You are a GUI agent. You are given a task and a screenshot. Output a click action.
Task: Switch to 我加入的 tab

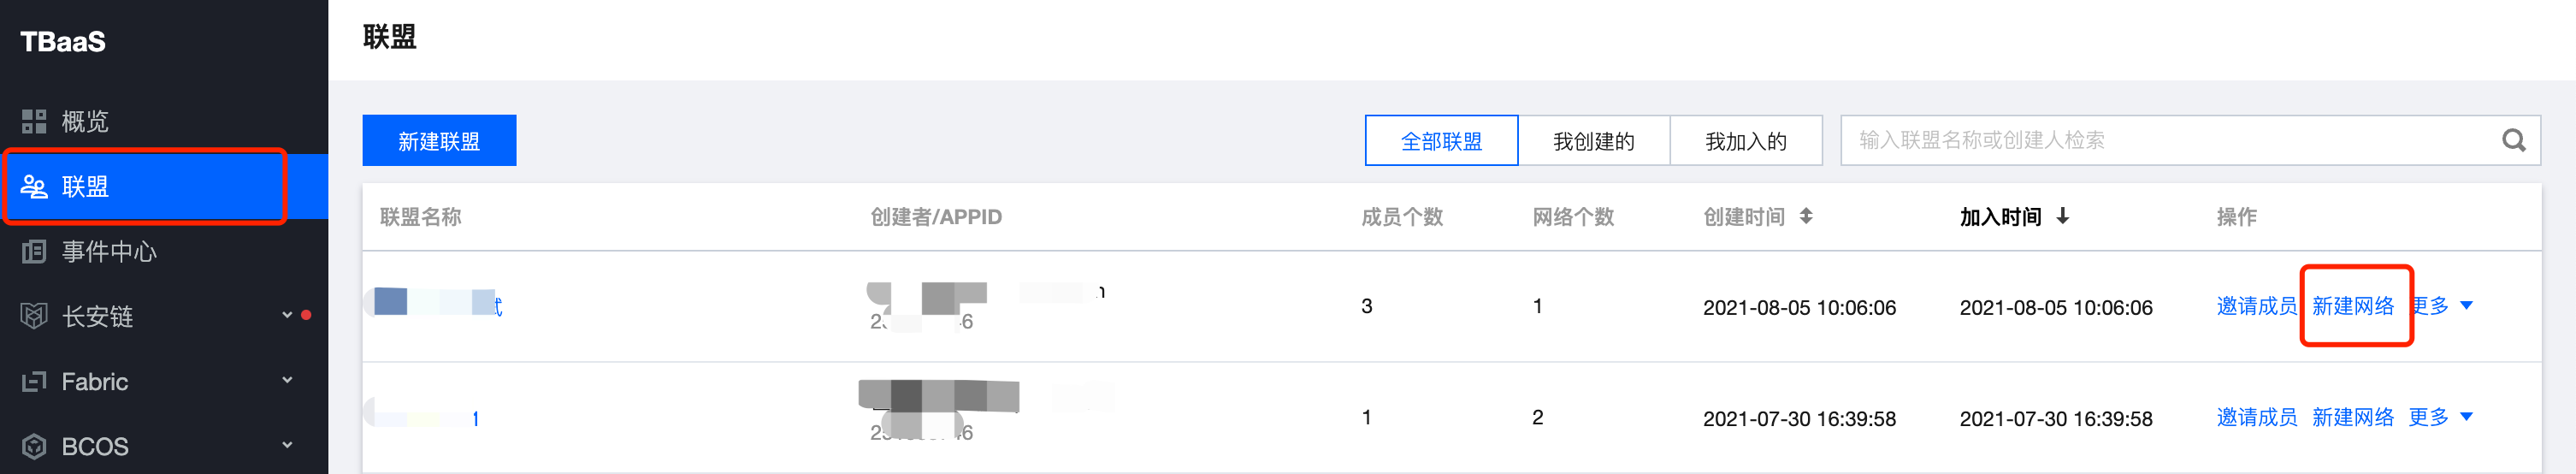click(x=1746, y=141)
